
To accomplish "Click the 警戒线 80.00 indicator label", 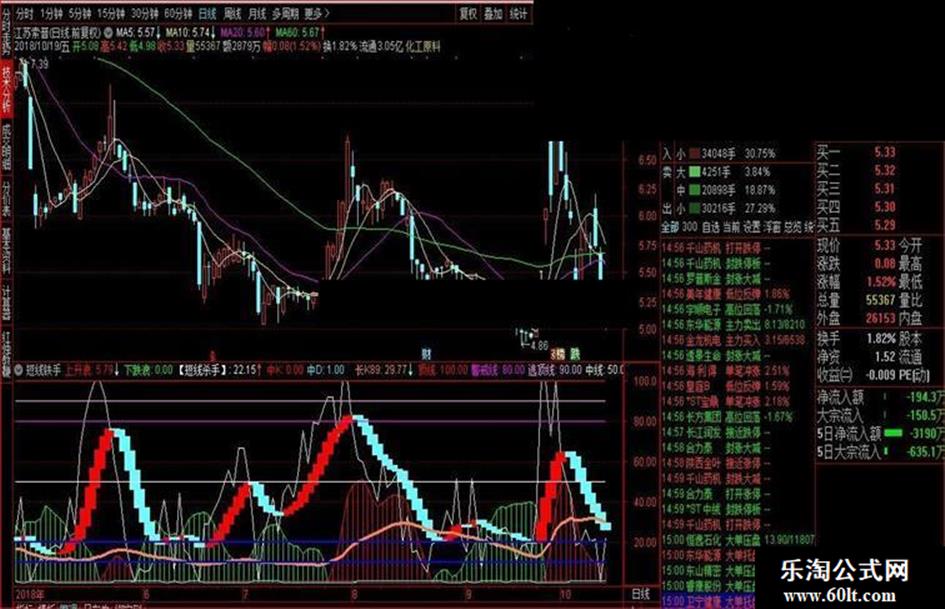I will pyautogui.click(x=498, y=370).
